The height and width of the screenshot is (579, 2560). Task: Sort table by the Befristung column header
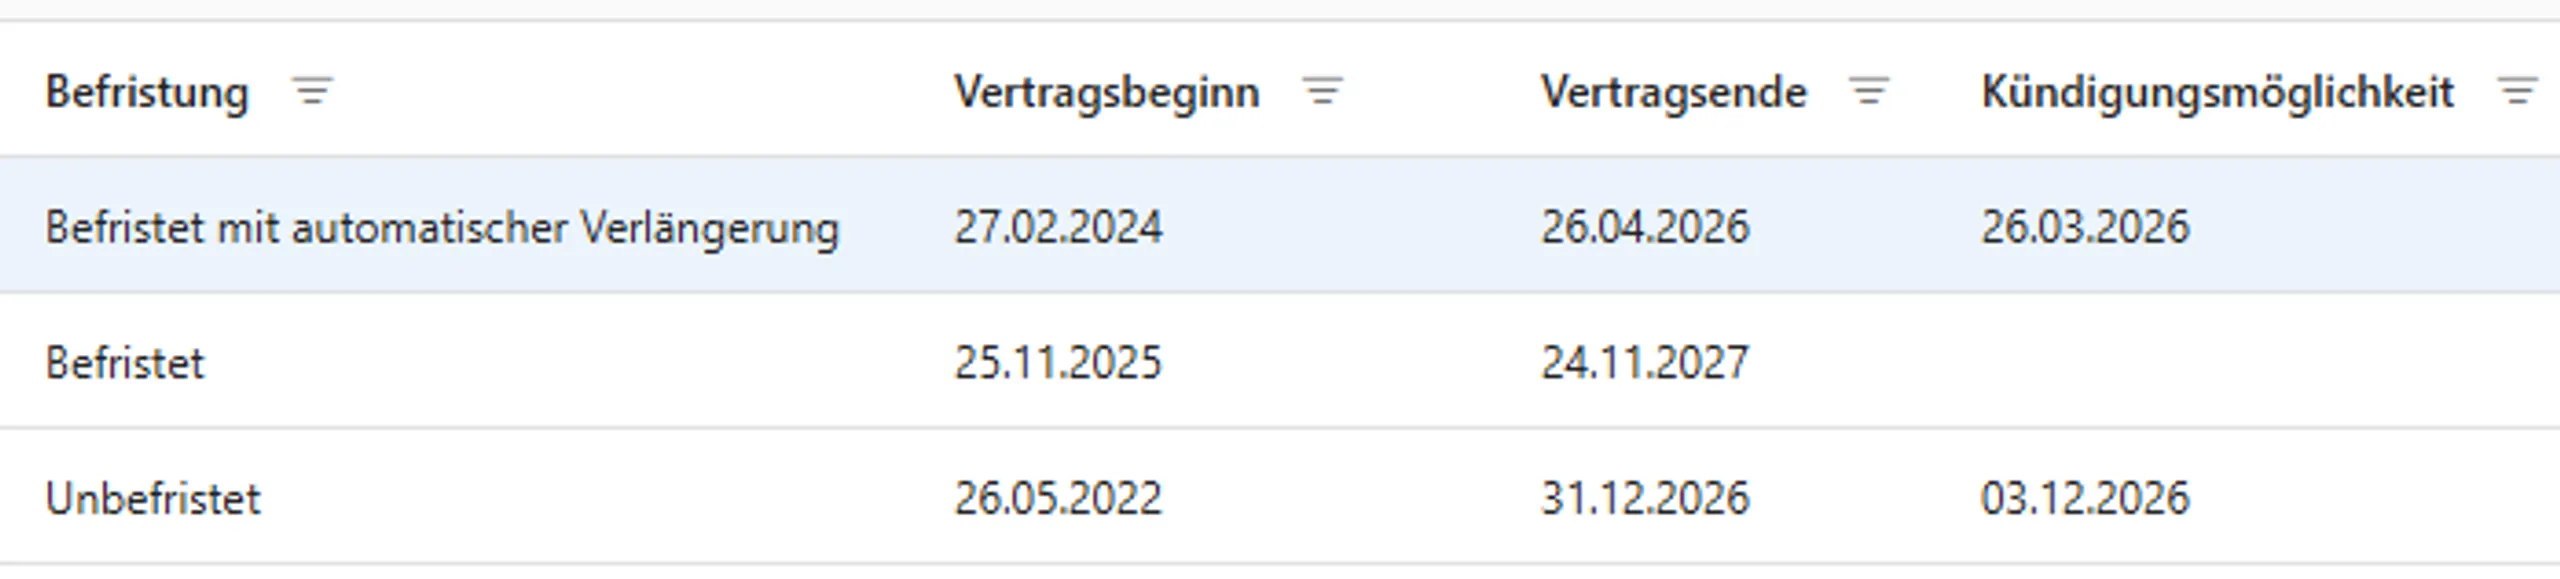coord(146,92)
